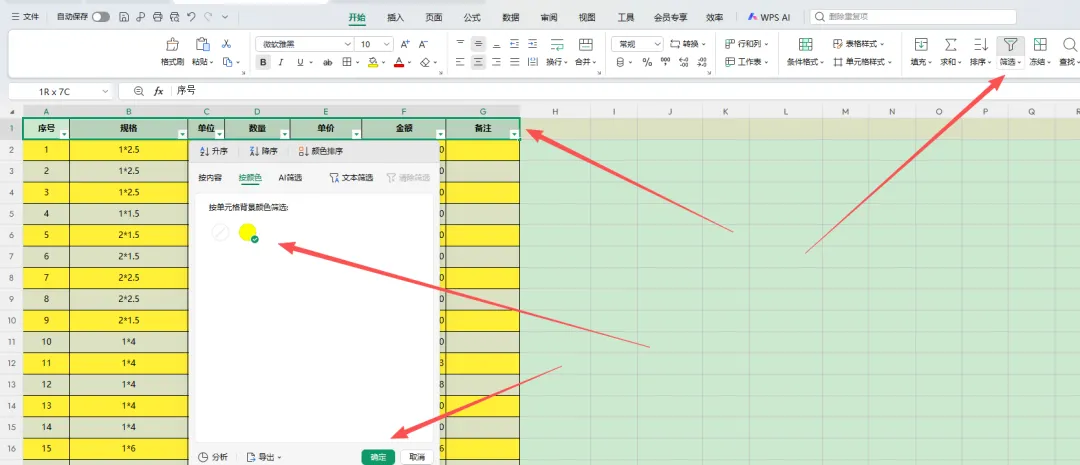Click the Conditional Formatting (条件格式) icon
The height and width of the screenshot is (465, 1080).
[x=805, y=45]
